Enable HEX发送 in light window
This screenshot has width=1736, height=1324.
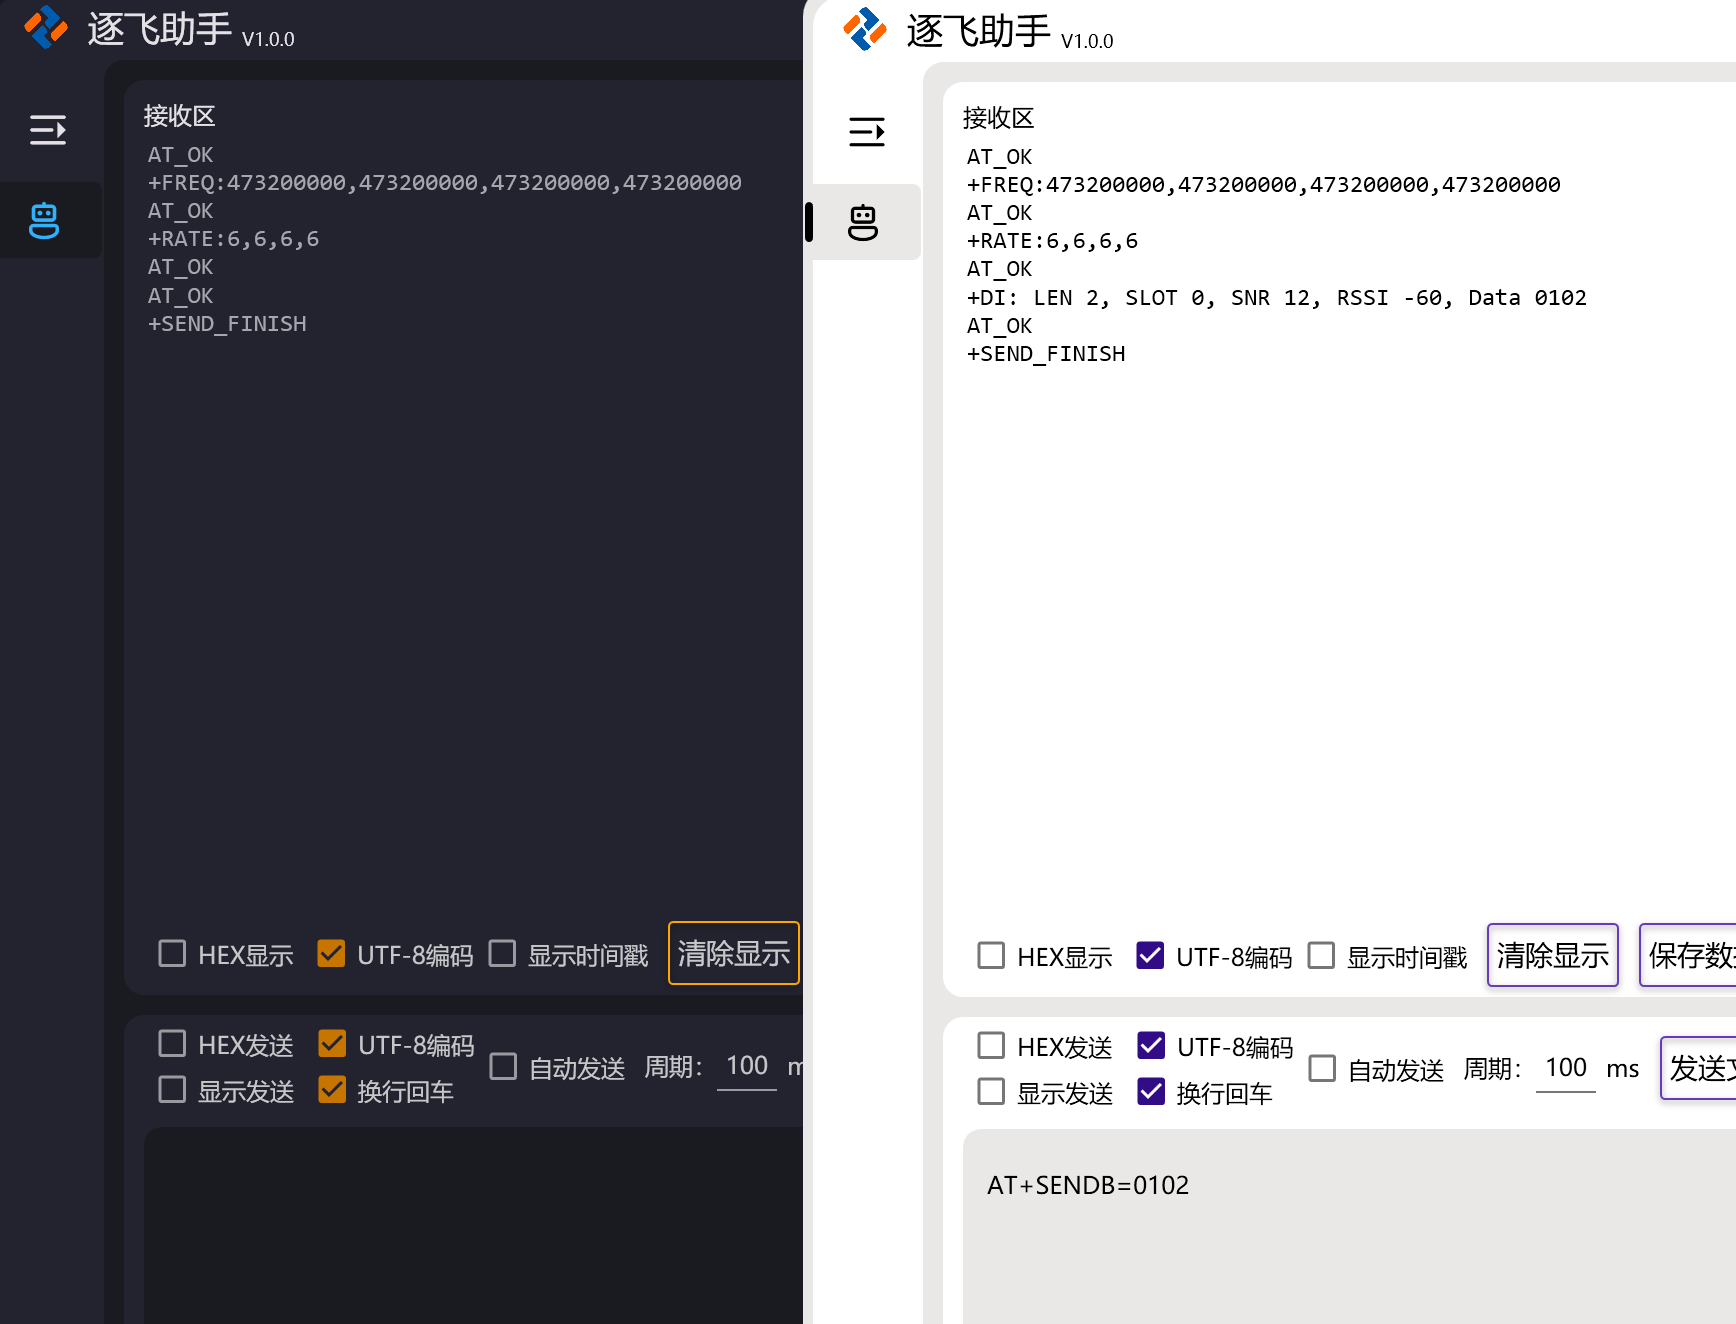coord(991,1046)
